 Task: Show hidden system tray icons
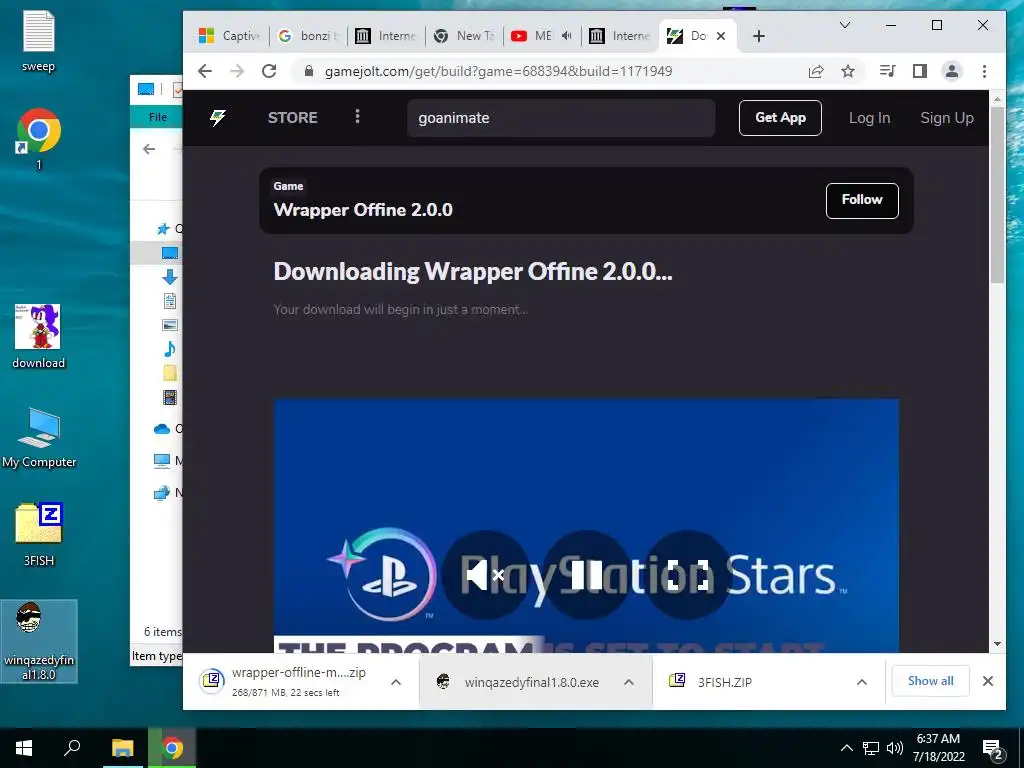click(846, 748)
